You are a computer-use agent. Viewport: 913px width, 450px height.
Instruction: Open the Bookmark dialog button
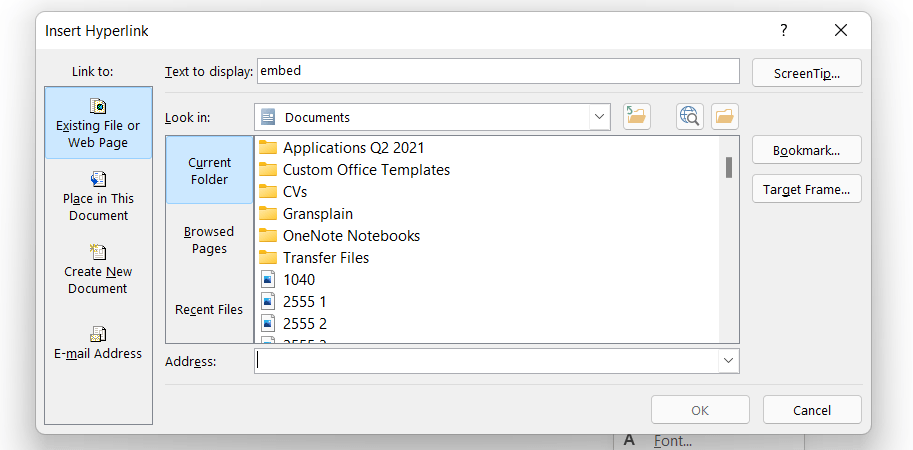coord(806,151)
